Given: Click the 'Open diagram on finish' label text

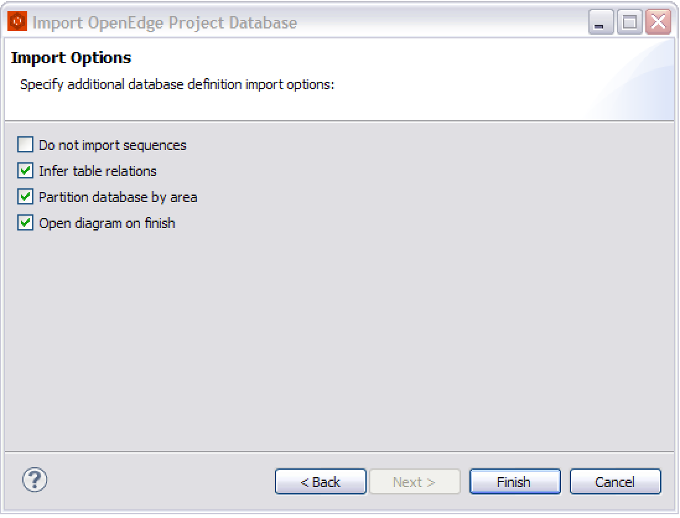Looking at the screenshot, I should tap(107, 223).
